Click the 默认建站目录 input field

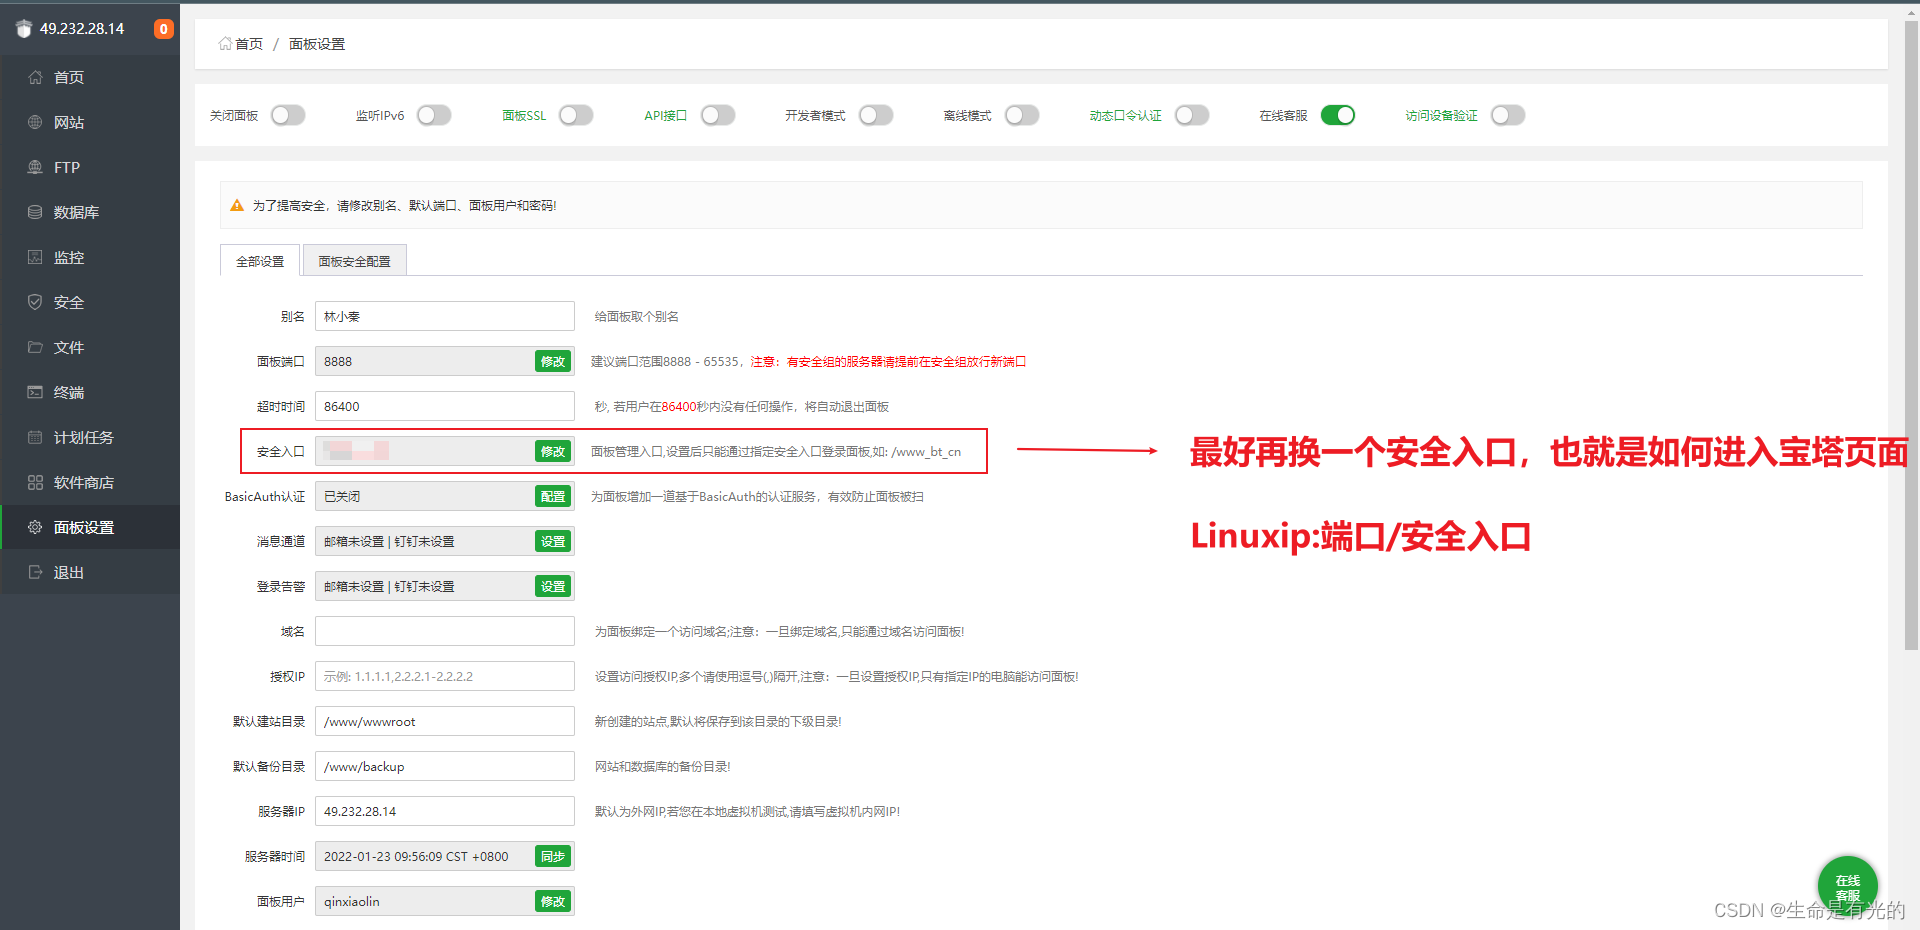[x=445, y=721]
